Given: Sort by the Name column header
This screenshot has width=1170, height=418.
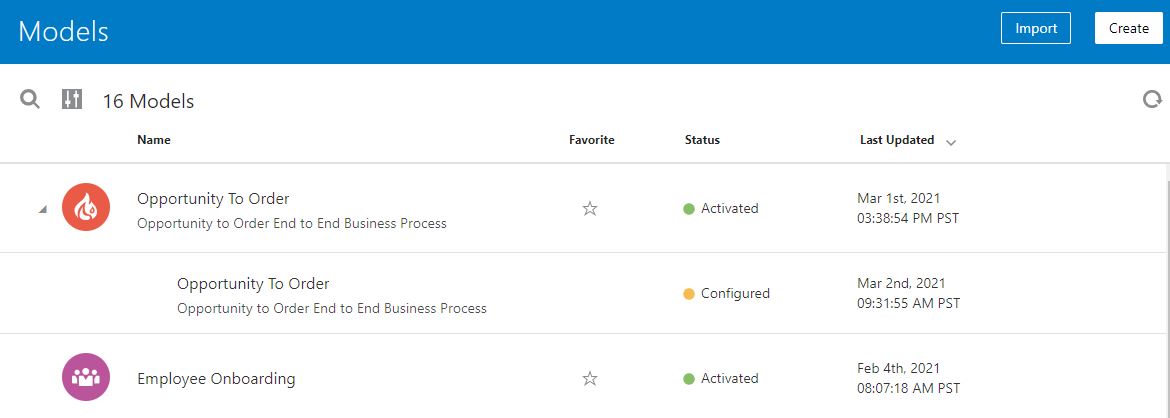Looking at the screenshot, I should point(154,140).
